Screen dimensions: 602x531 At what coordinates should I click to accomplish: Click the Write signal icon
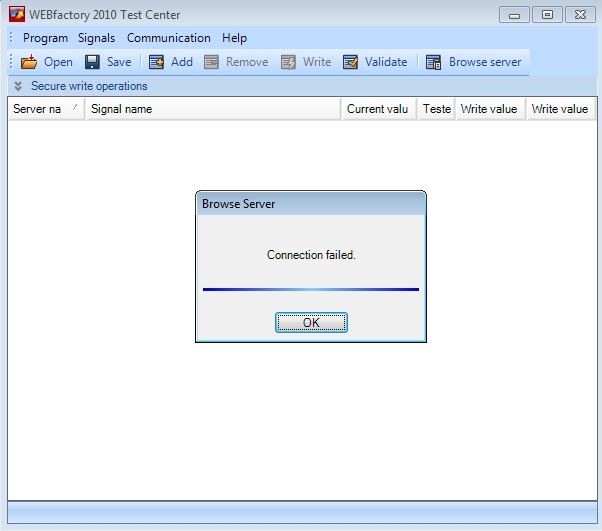pyautogui.click(x=288, y=62)
